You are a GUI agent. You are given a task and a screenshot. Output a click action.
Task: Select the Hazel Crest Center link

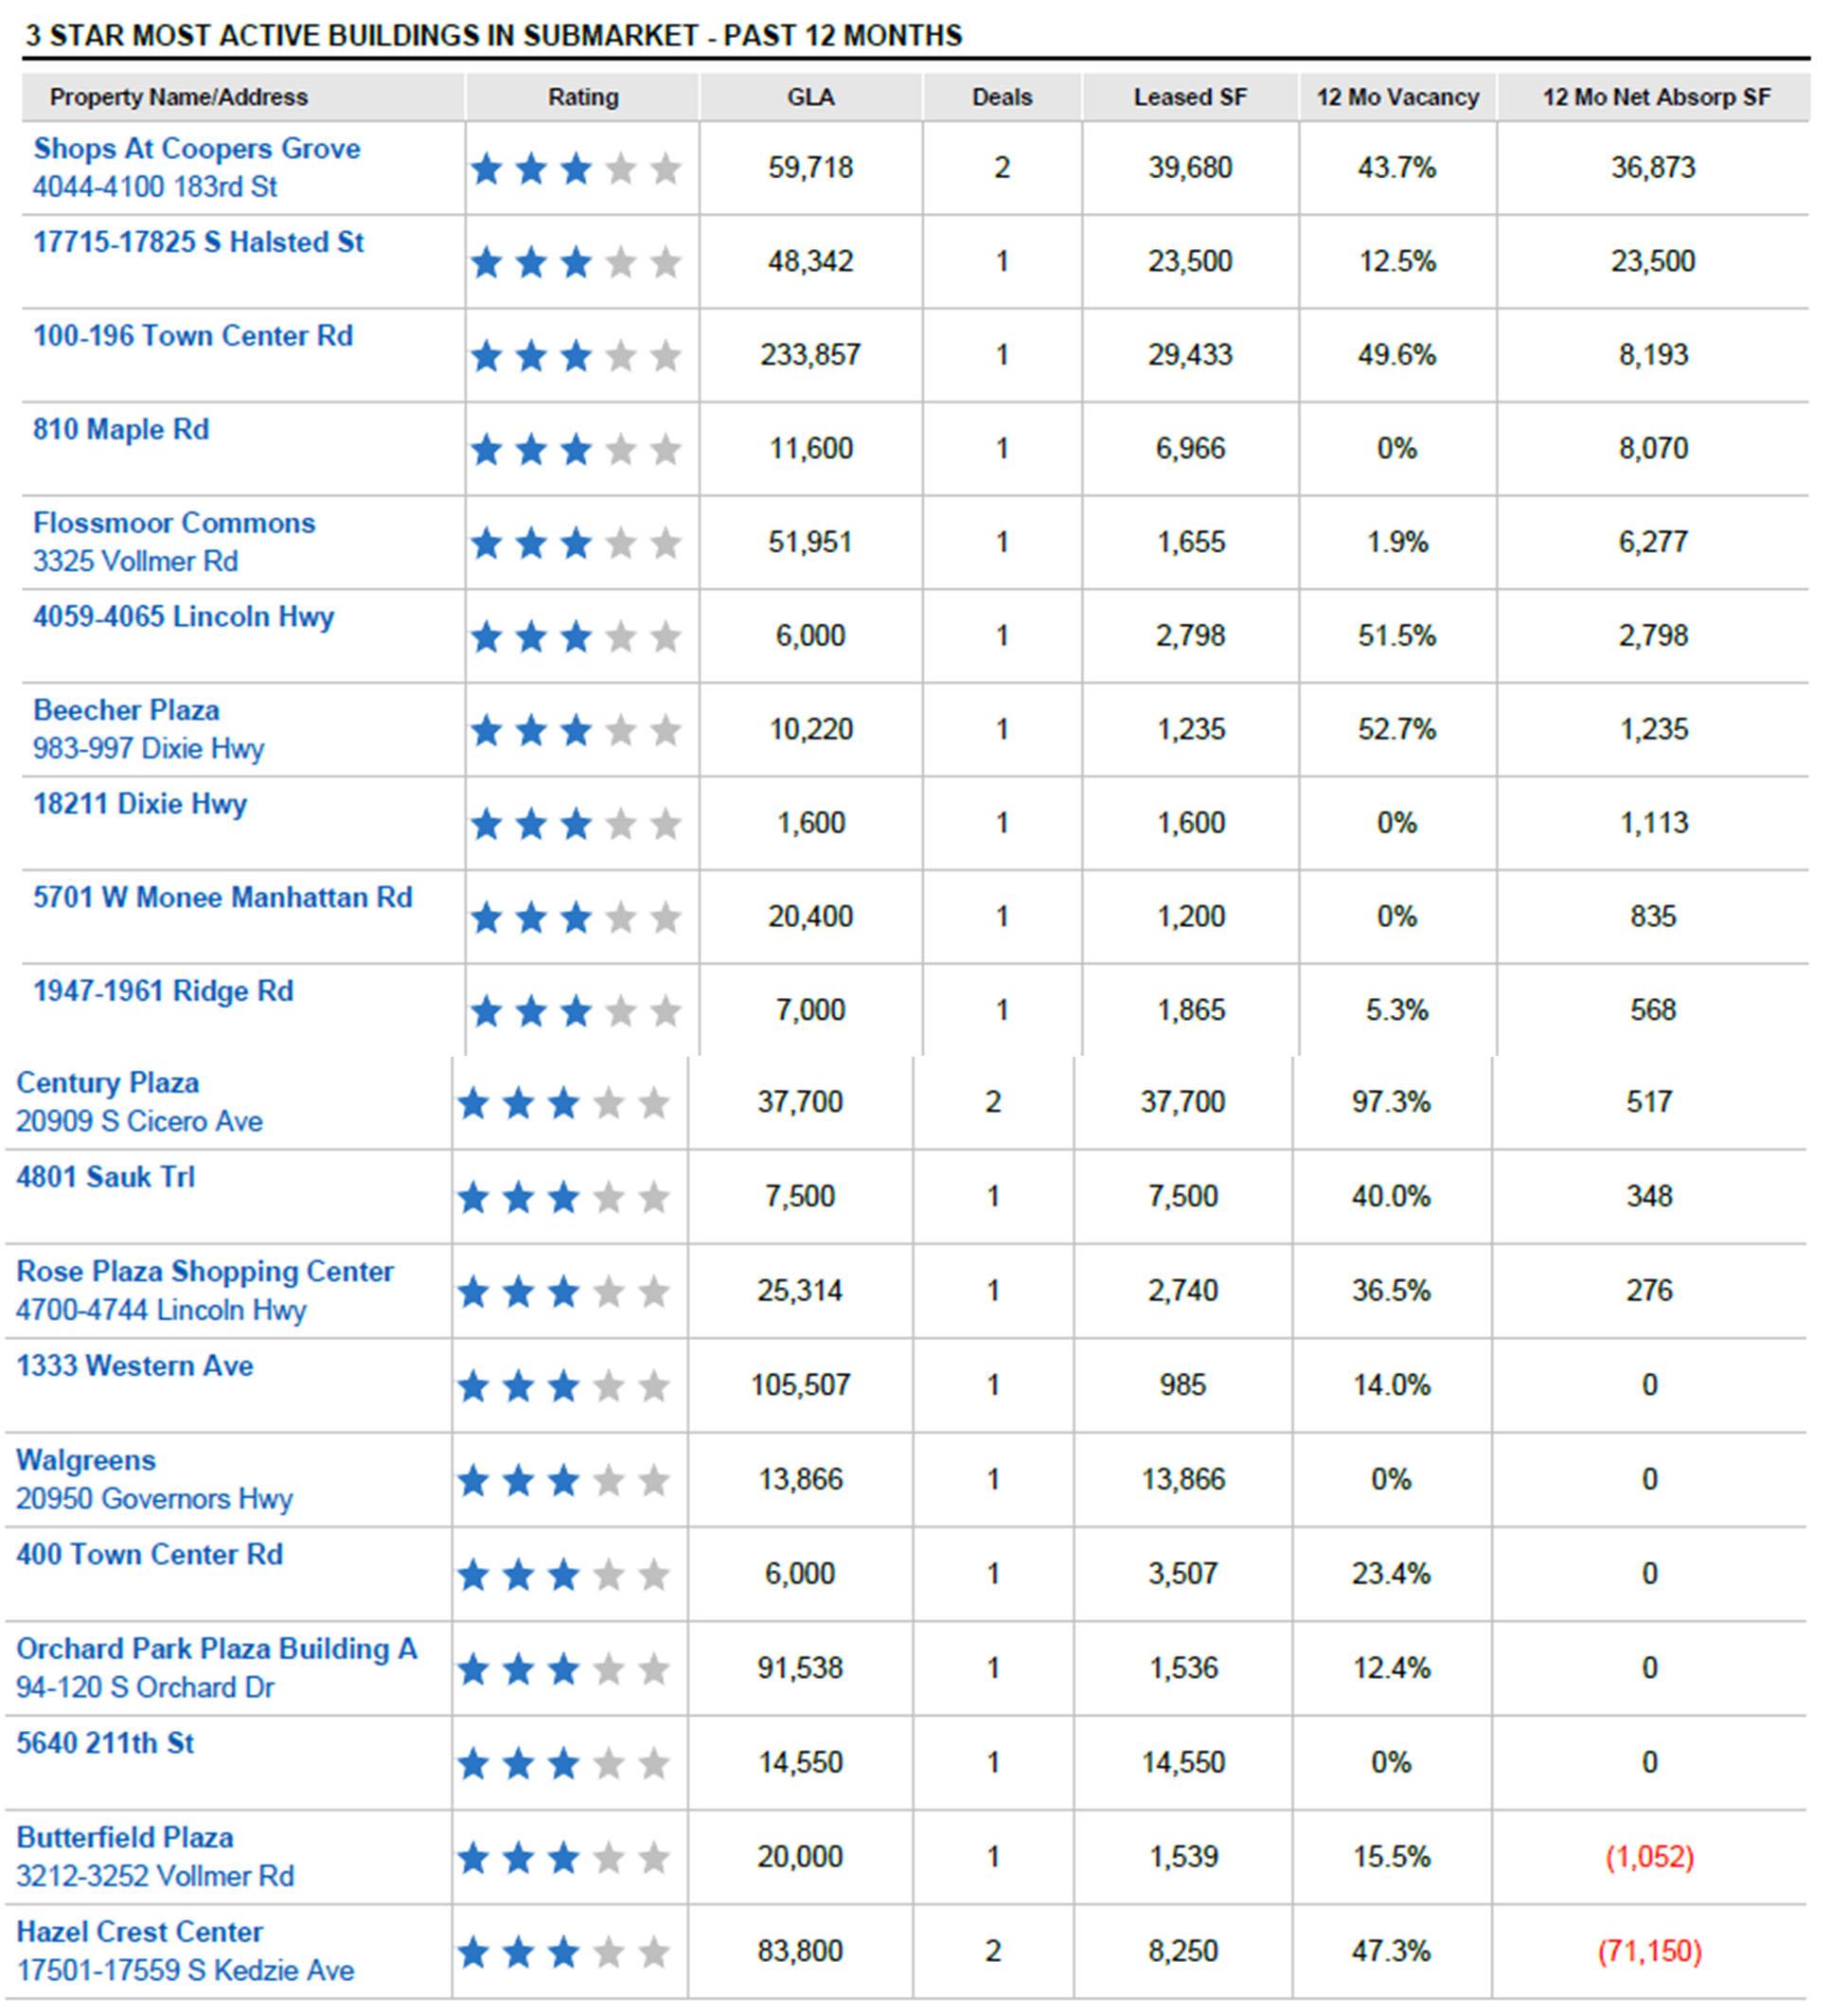pos(139,1932)
